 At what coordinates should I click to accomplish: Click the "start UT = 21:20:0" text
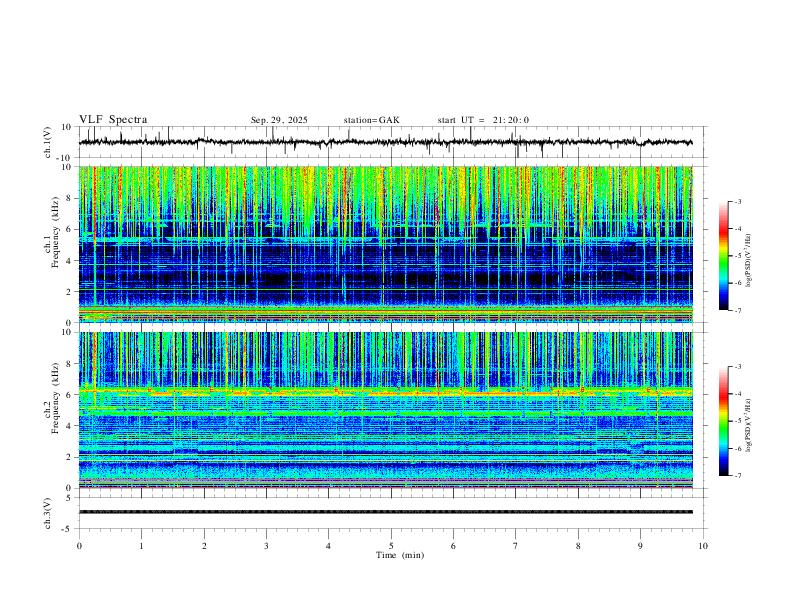[x=483, y=120]
